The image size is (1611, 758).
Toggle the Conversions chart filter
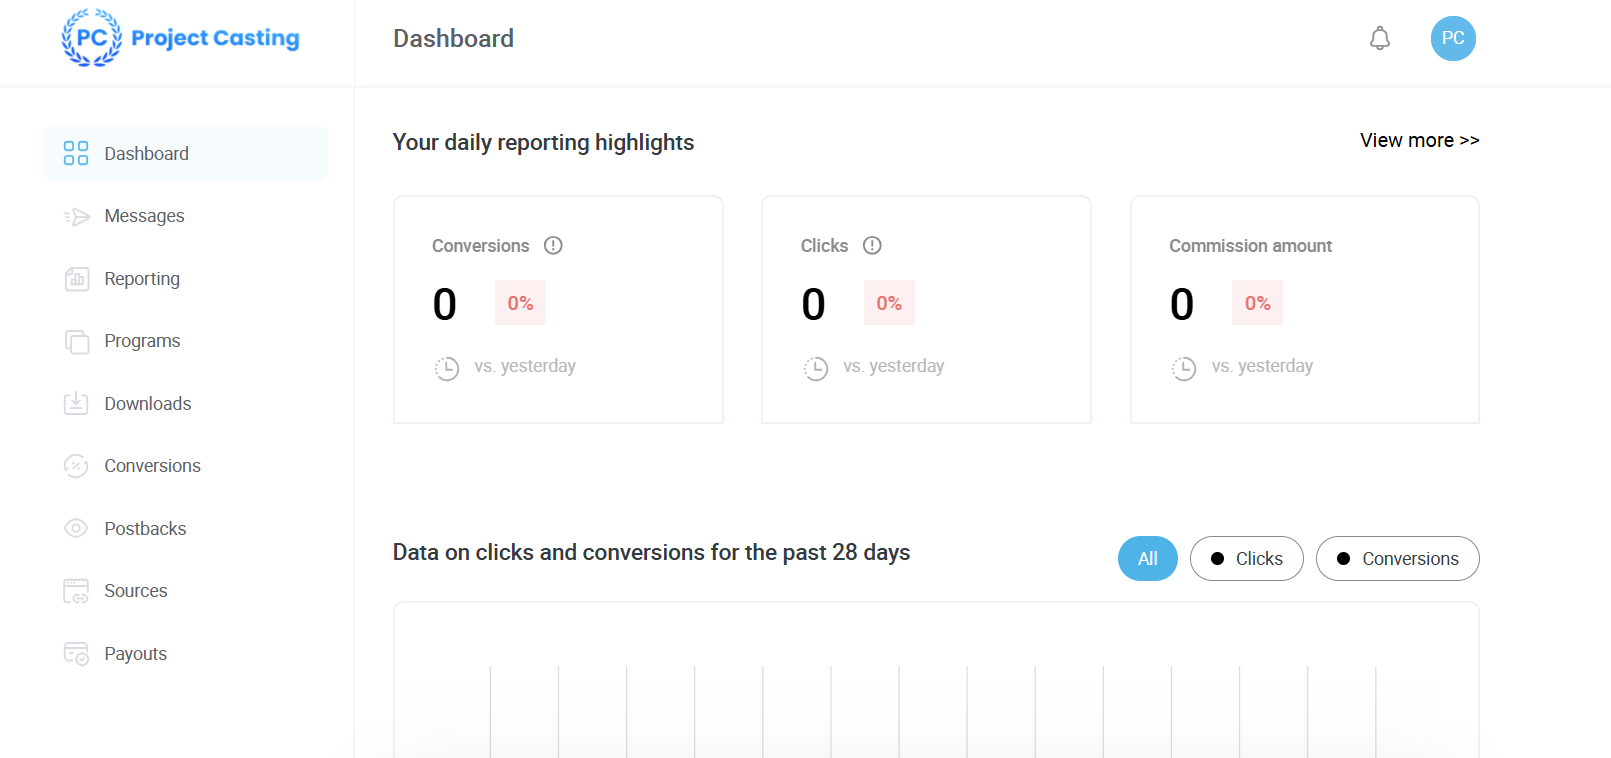(1397, 559)
